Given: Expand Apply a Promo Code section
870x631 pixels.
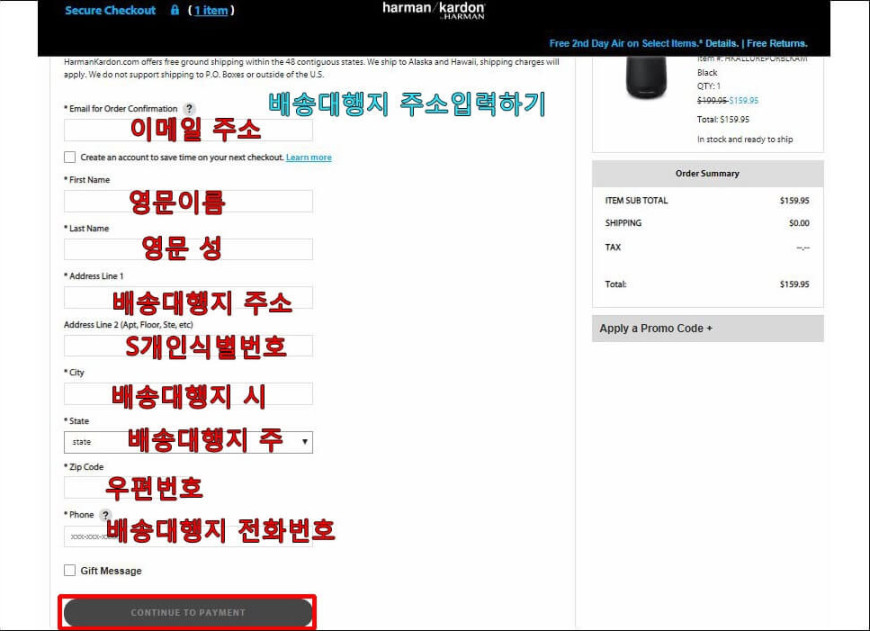Looking at the screenshot, I should point(707,329).
